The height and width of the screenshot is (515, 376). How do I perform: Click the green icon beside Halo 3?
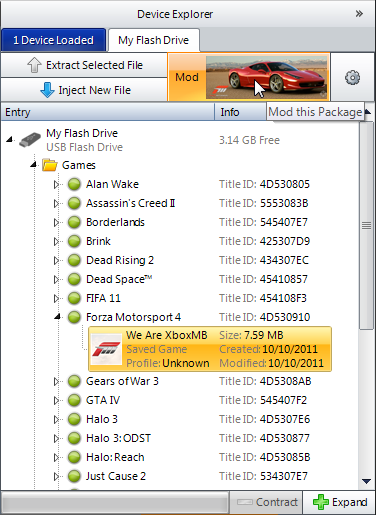[x=74, y=419]
